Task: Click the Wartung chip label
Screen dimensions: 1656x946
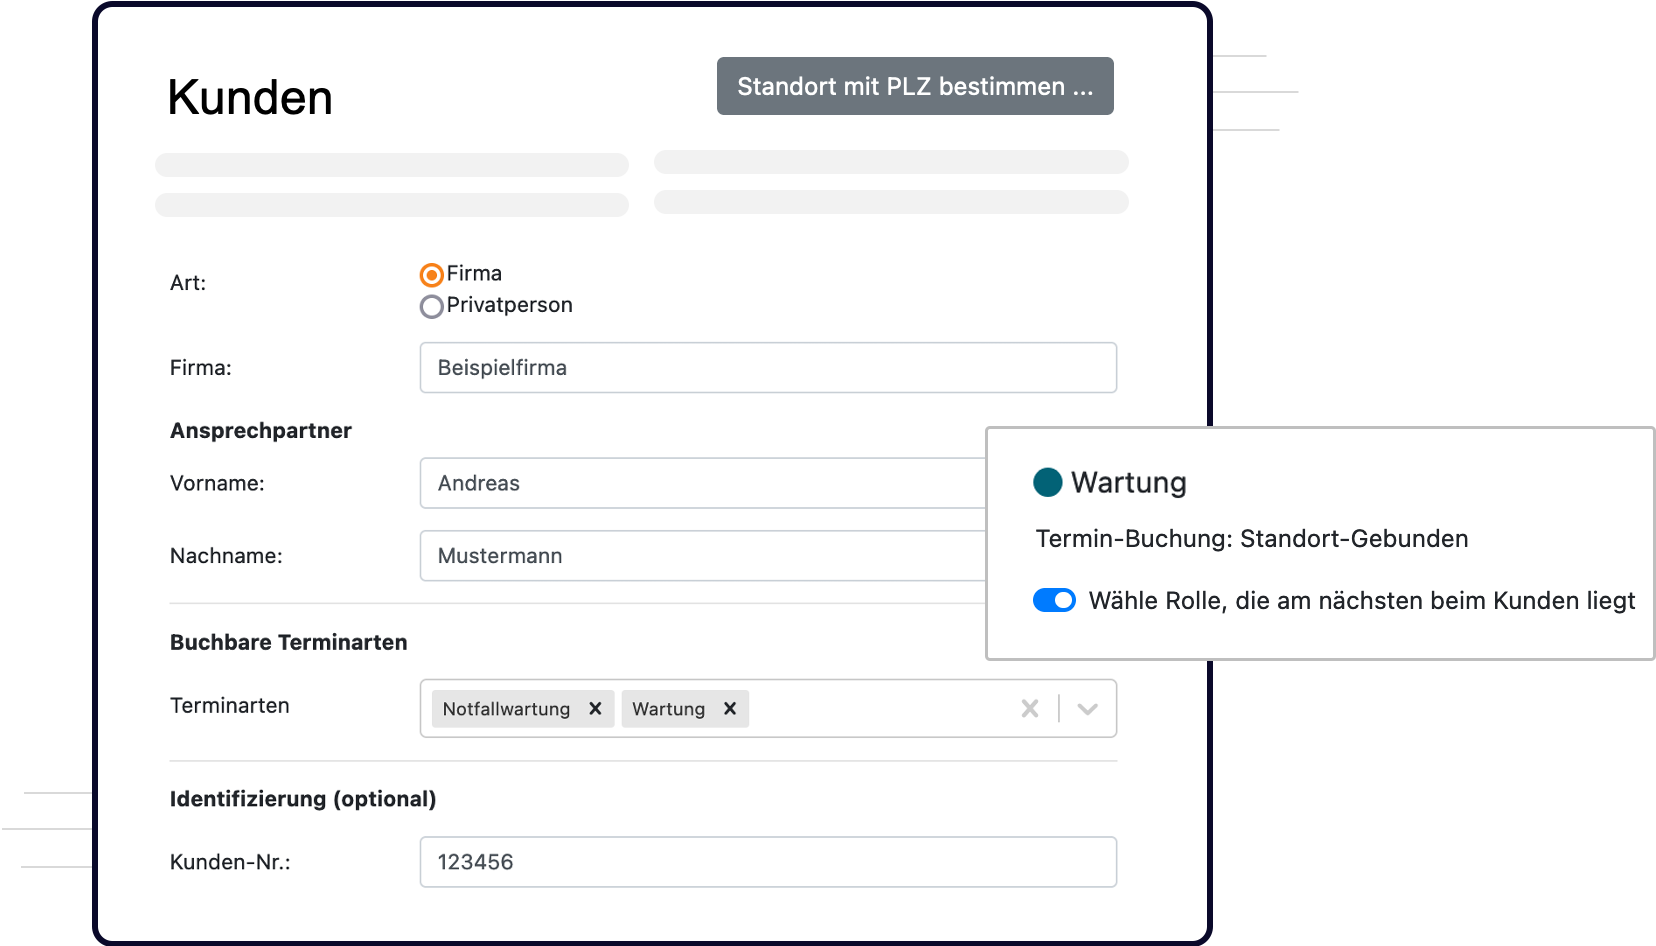Action: (668, 709)
